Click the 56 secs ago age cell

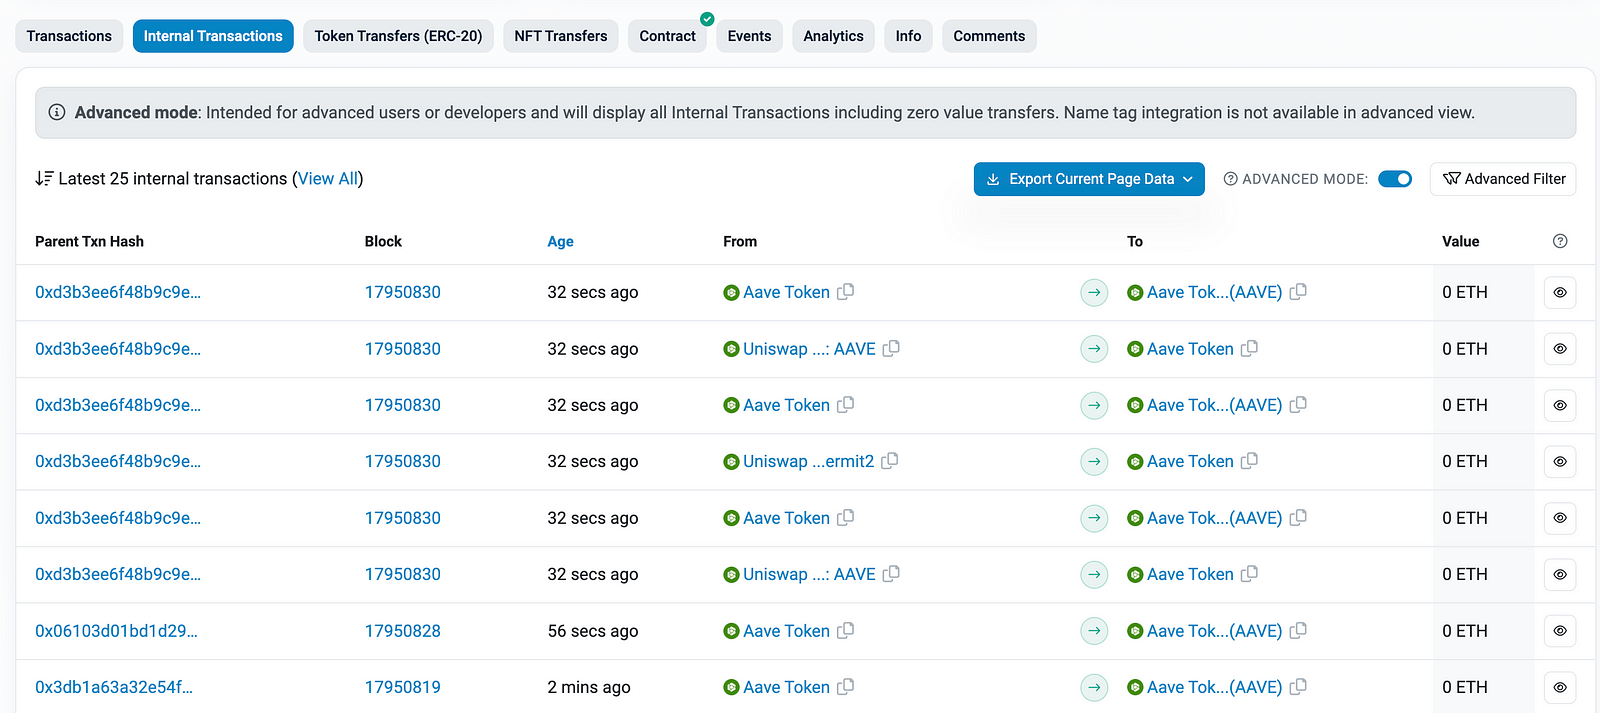[592, 631]
